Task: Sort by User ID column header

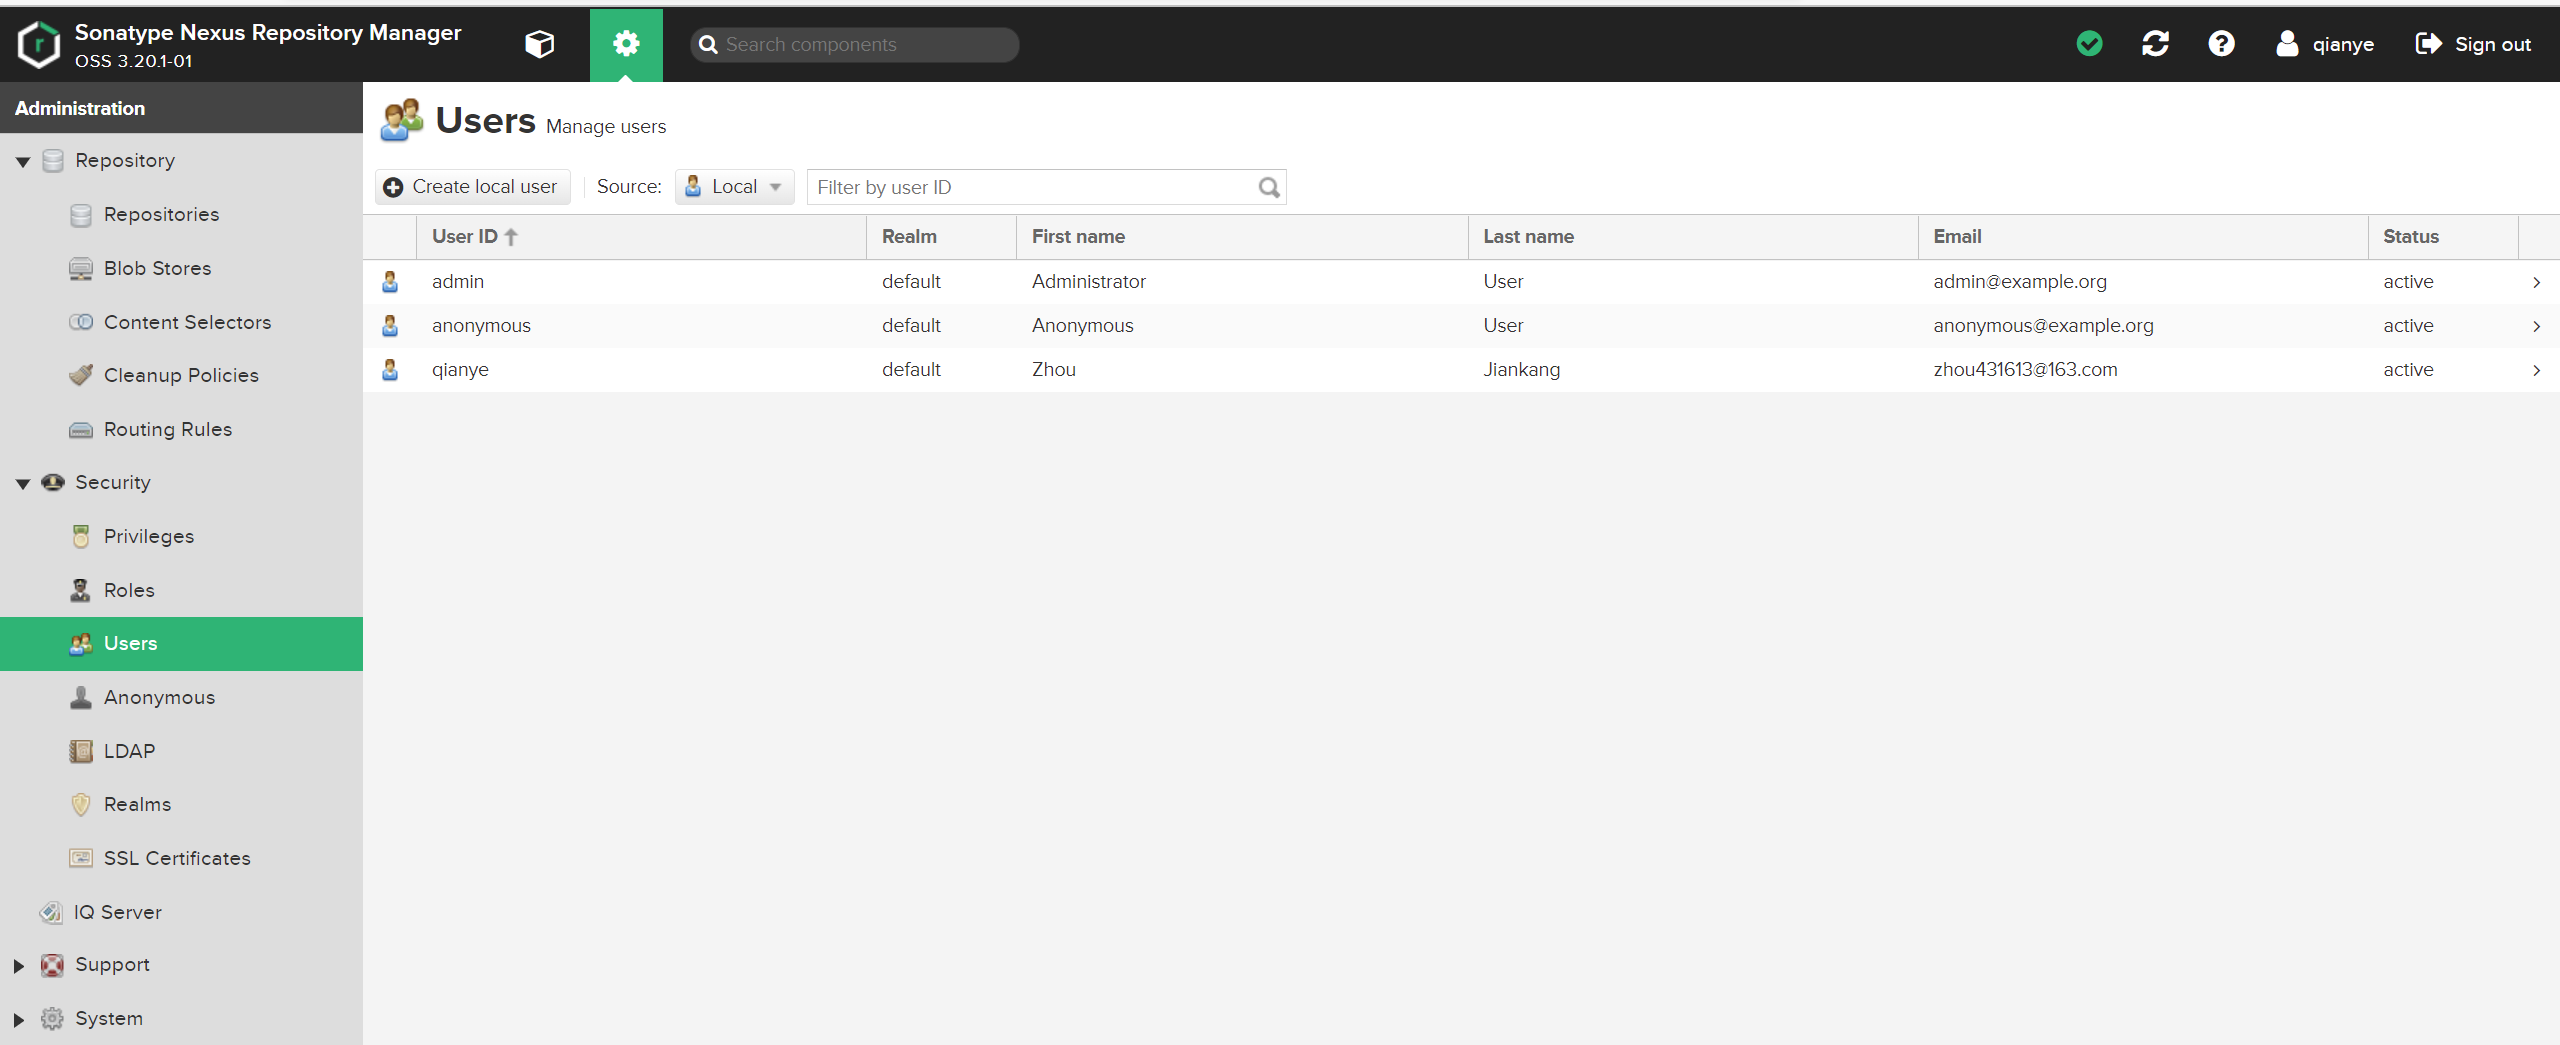Action: pyautogui.click(x=641, y=237)
